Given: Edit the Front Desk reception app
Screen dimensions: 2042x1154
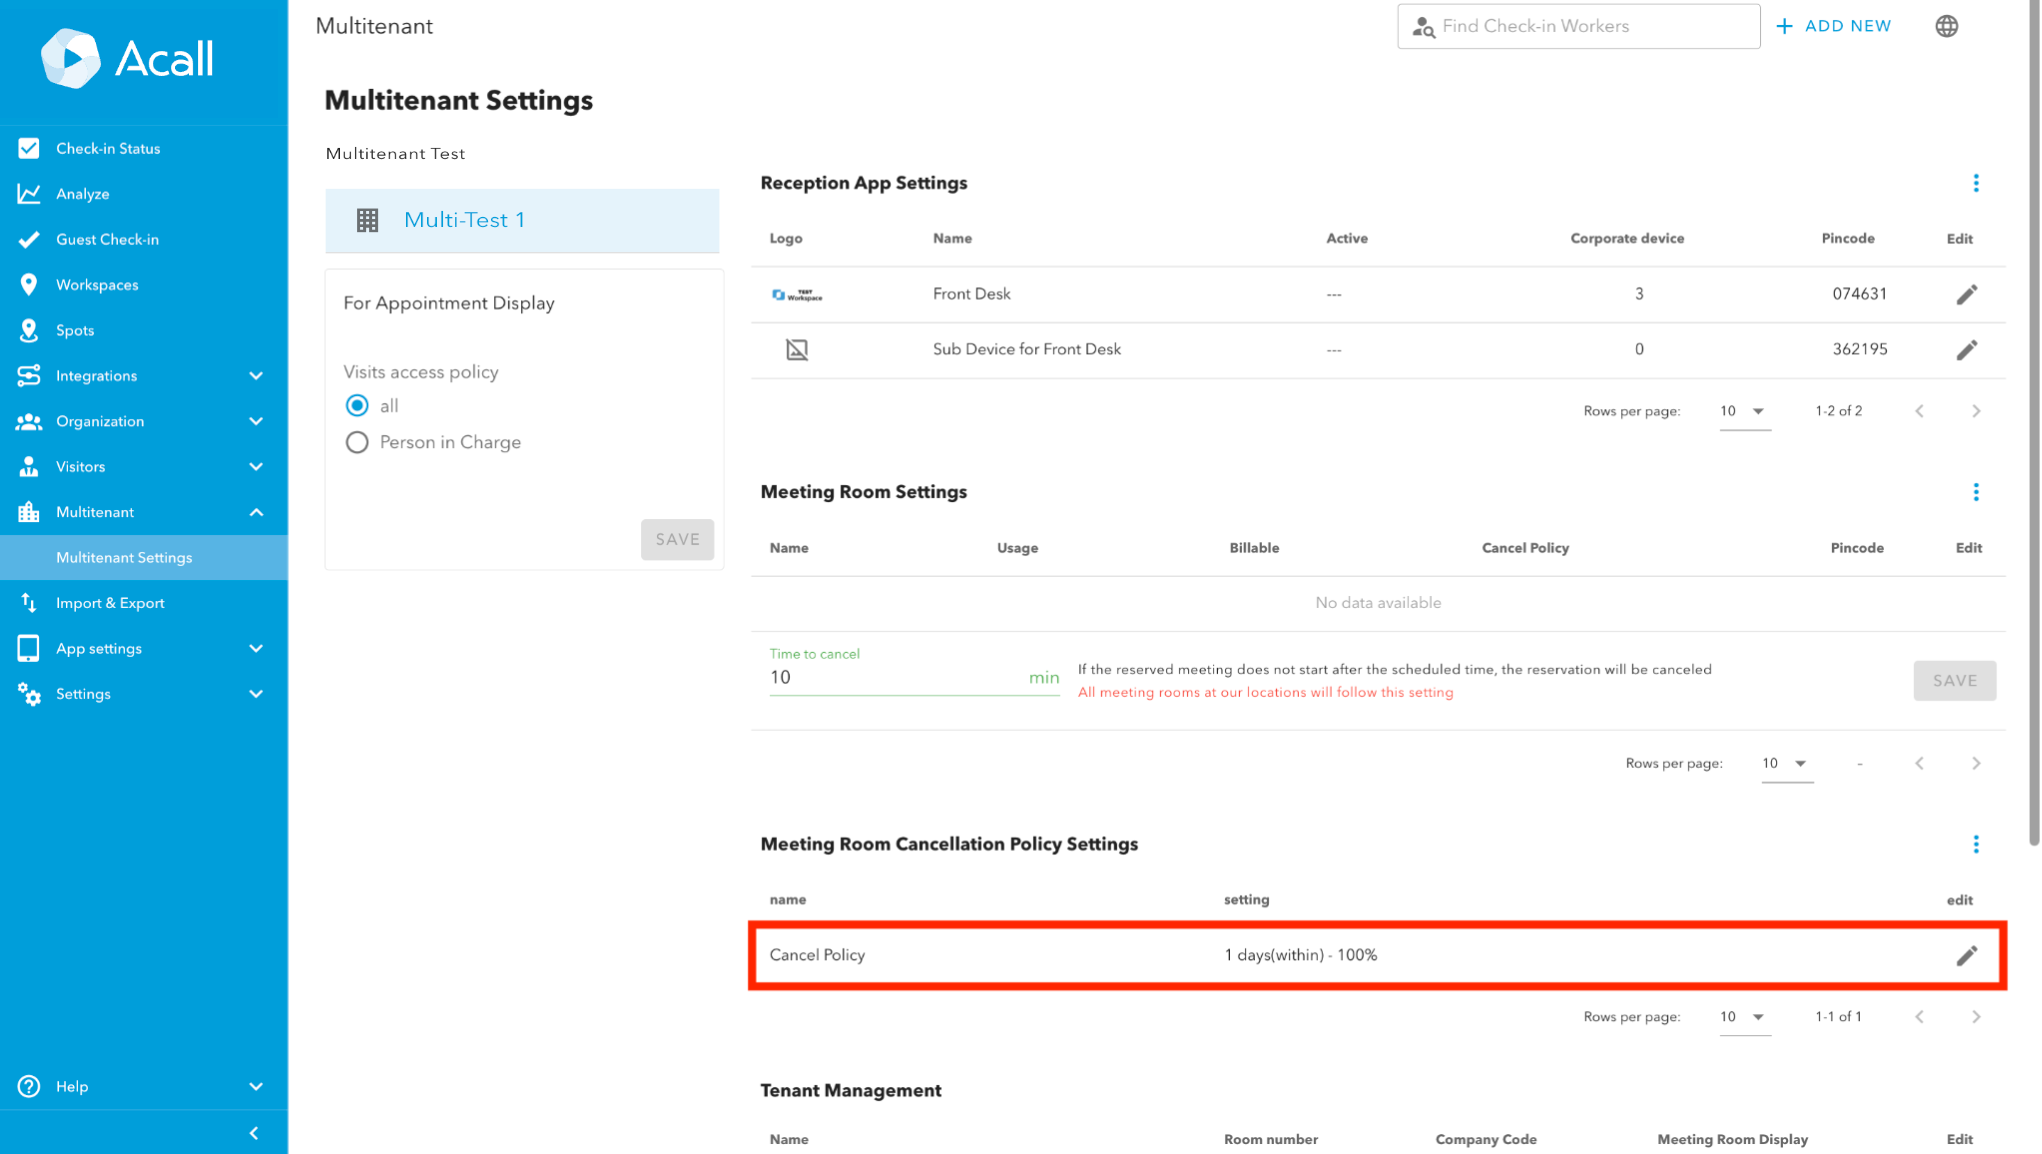Looking at the screenshot, I should [x=1966, y=294].
